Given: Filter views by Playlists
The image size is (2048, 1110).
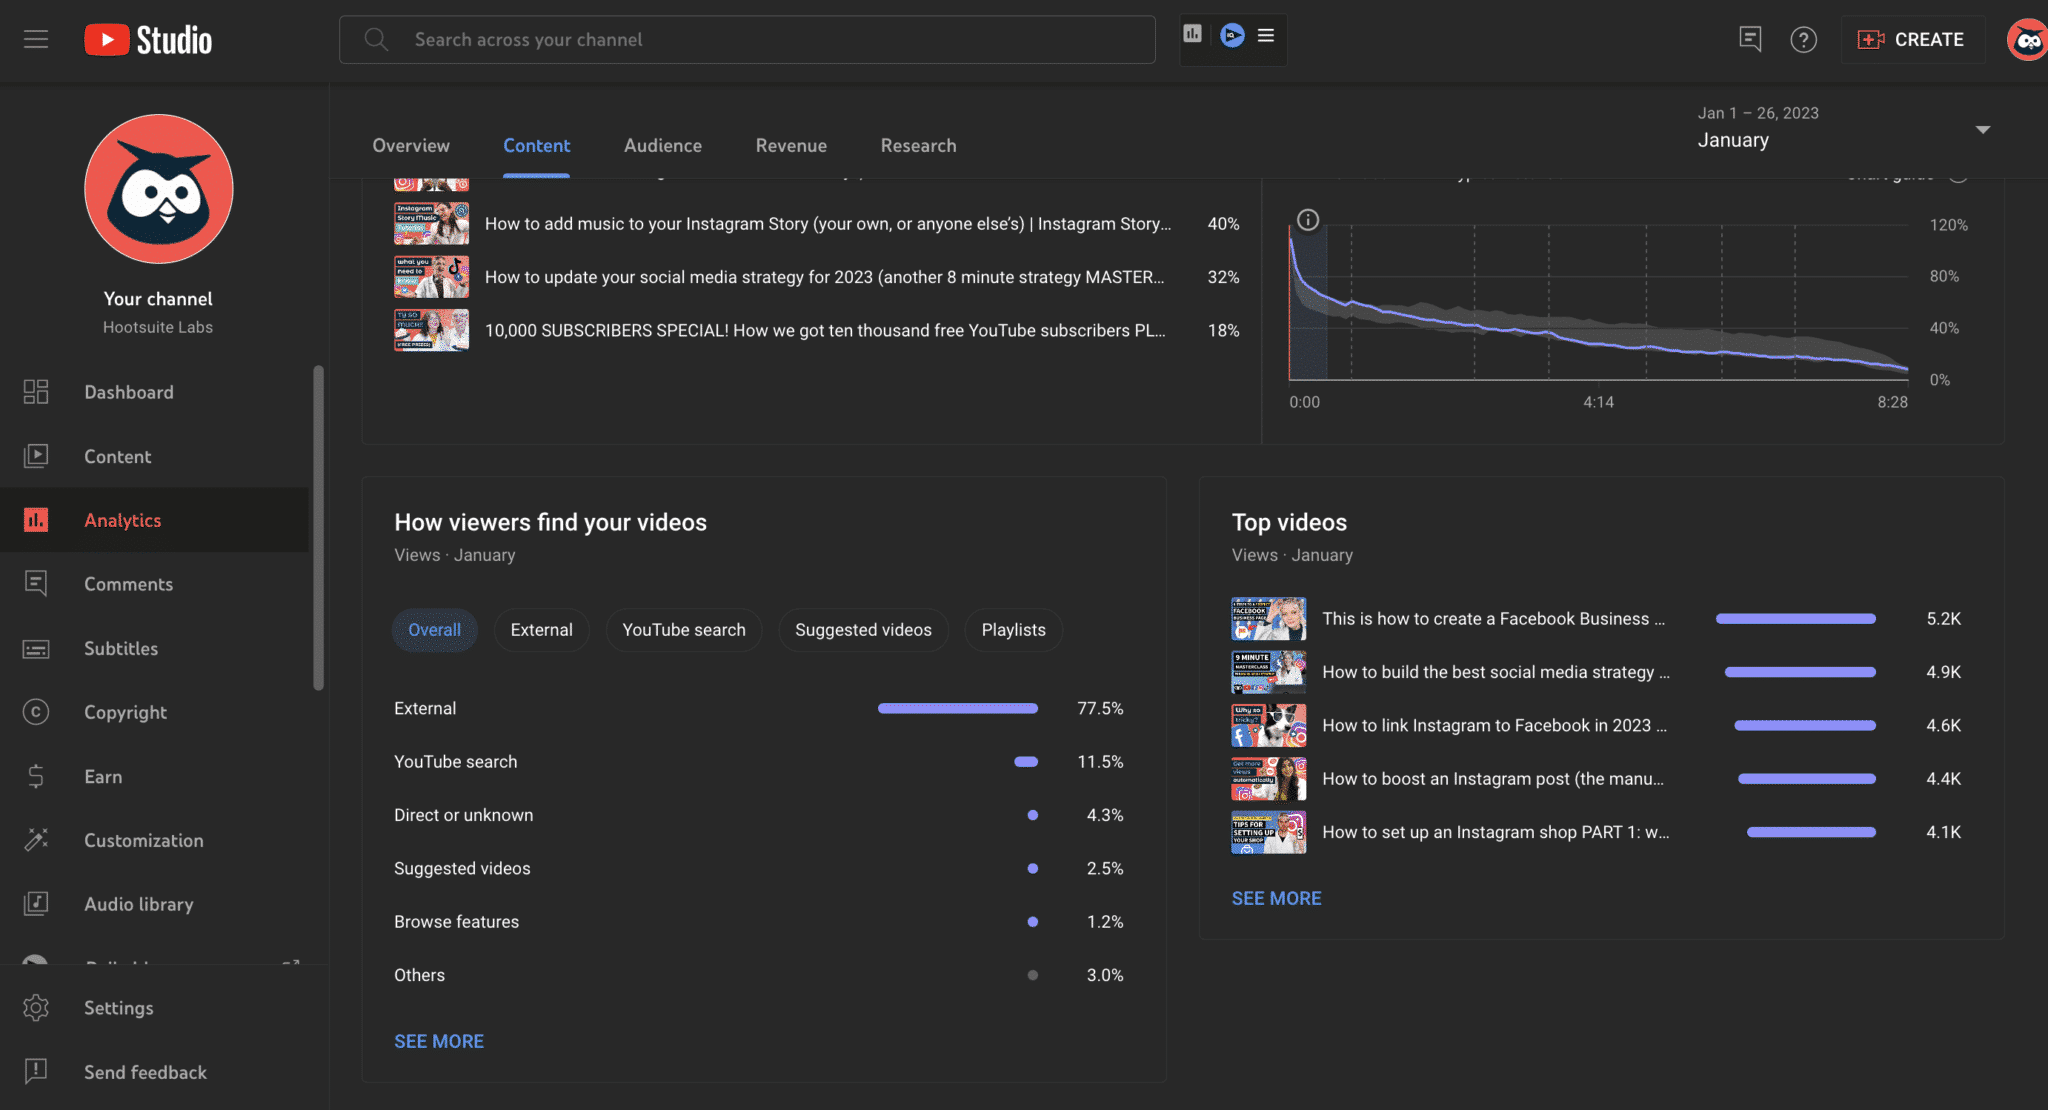Looking at the screenshot, I should click(x=1013, y=630).
